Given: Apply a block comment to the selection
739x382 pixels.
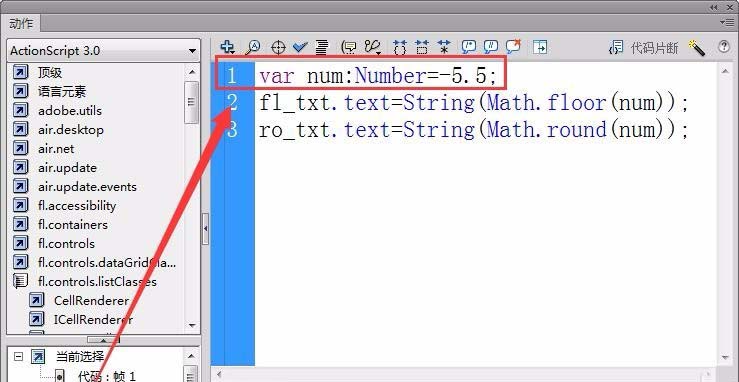Looking at the screenshot, I should point(468,47).
